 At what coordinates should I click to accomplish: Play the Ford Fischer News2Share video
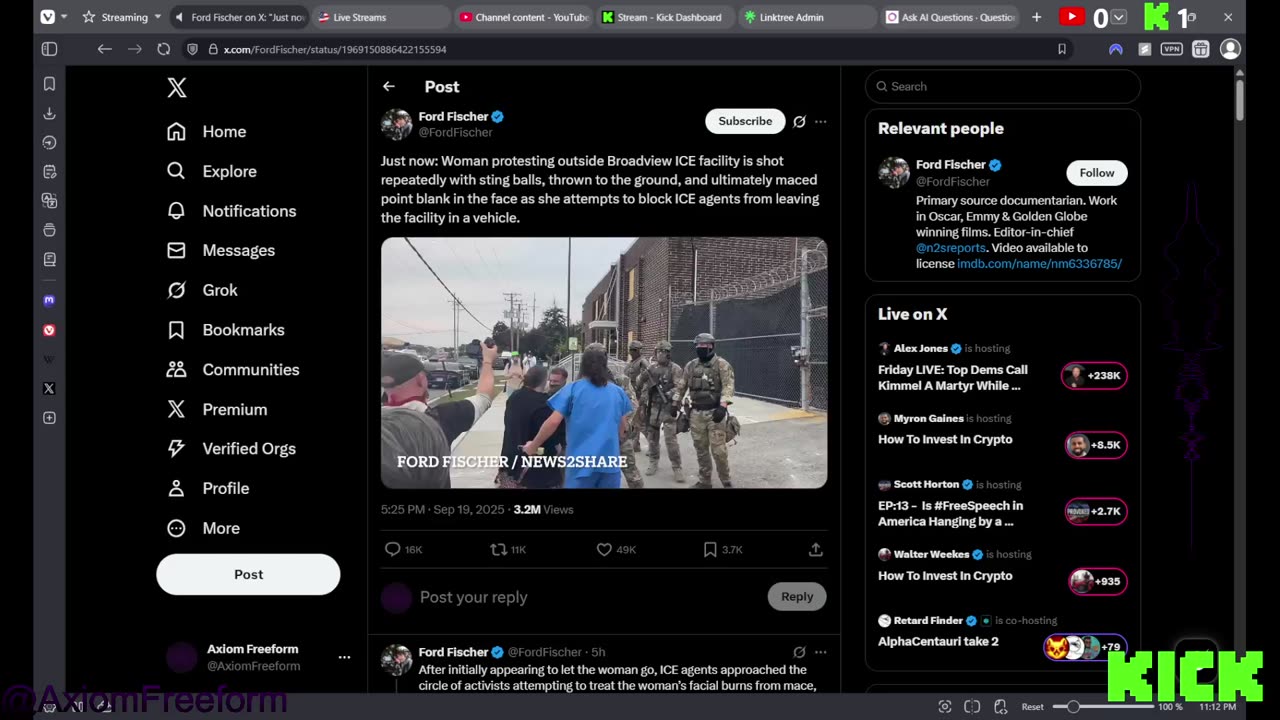tap(604, 363)
